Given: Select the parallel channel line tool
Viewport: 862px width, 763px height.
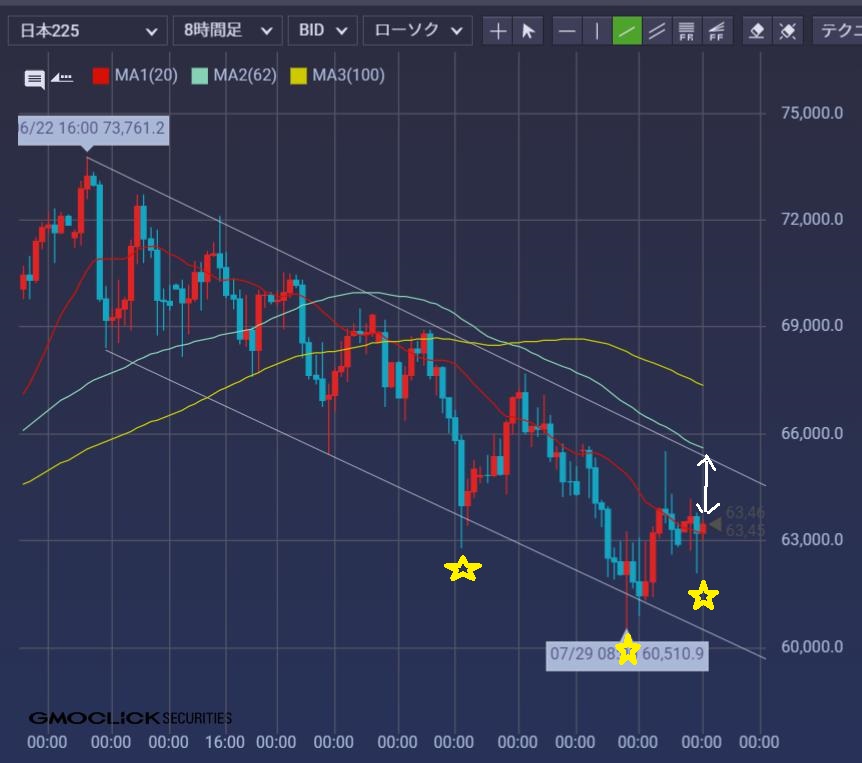Looking at the screenshot, I should pyautogui.click(x=657, y=31).
